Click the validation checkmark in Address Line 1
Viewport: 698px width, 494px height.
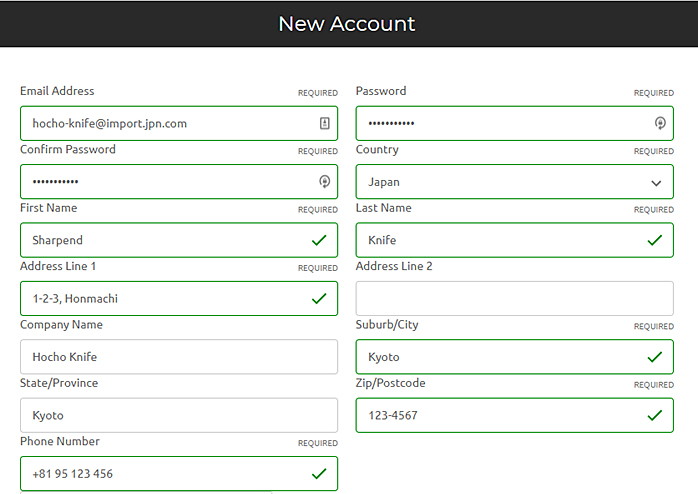click(x=319, y=299)
